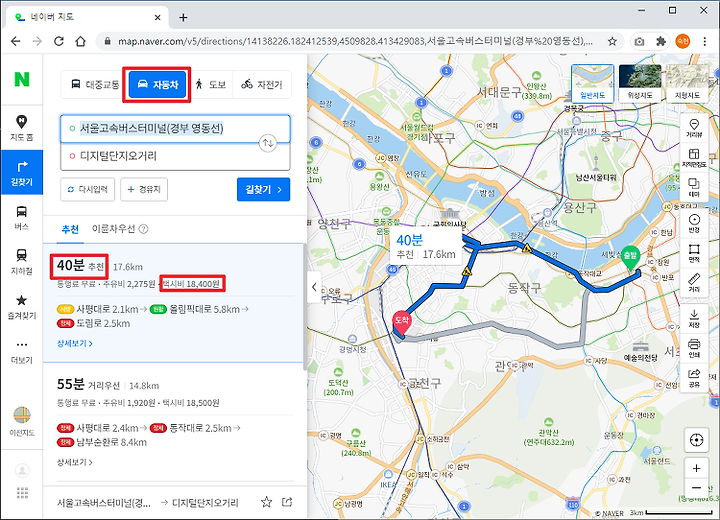Bookmark page with address bar star
This screenshot has height=520, width=720.
click(x=612, y=41)
